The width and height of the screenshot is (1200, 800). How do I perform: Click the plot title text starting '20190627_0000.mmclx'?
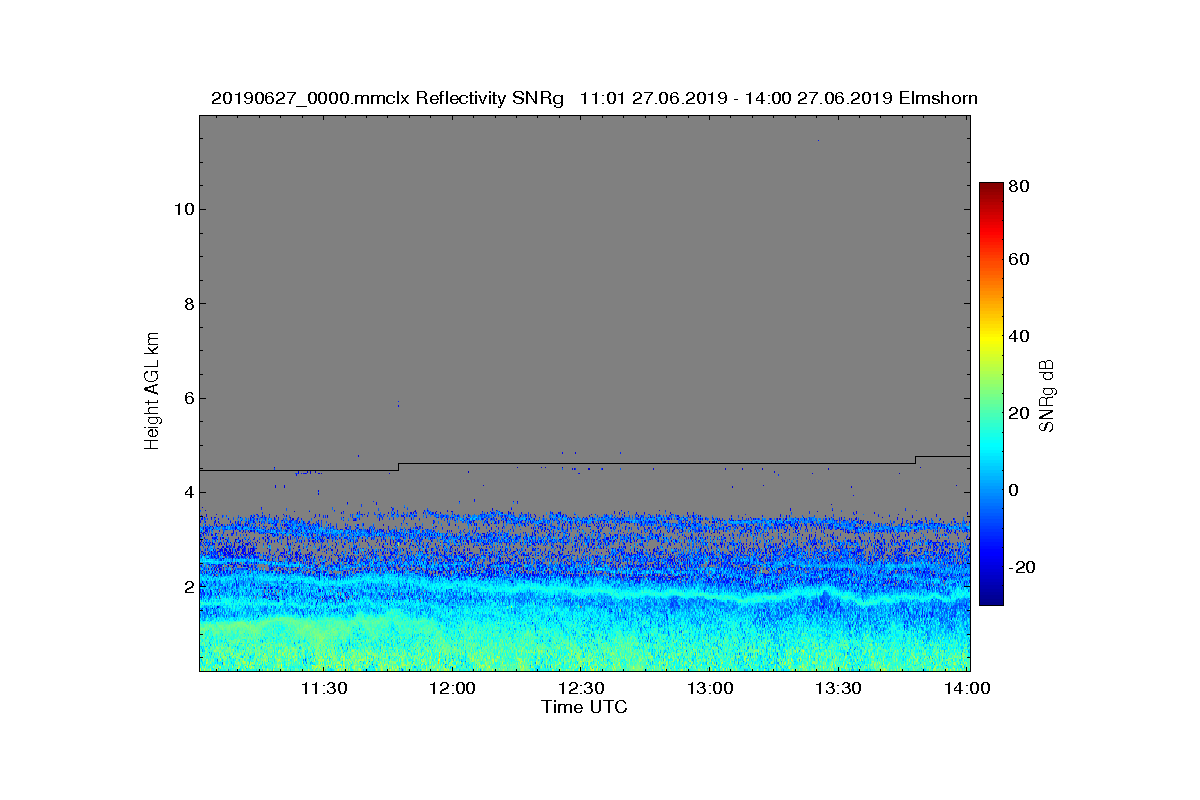pyautogui.click(x=594, y=99)
